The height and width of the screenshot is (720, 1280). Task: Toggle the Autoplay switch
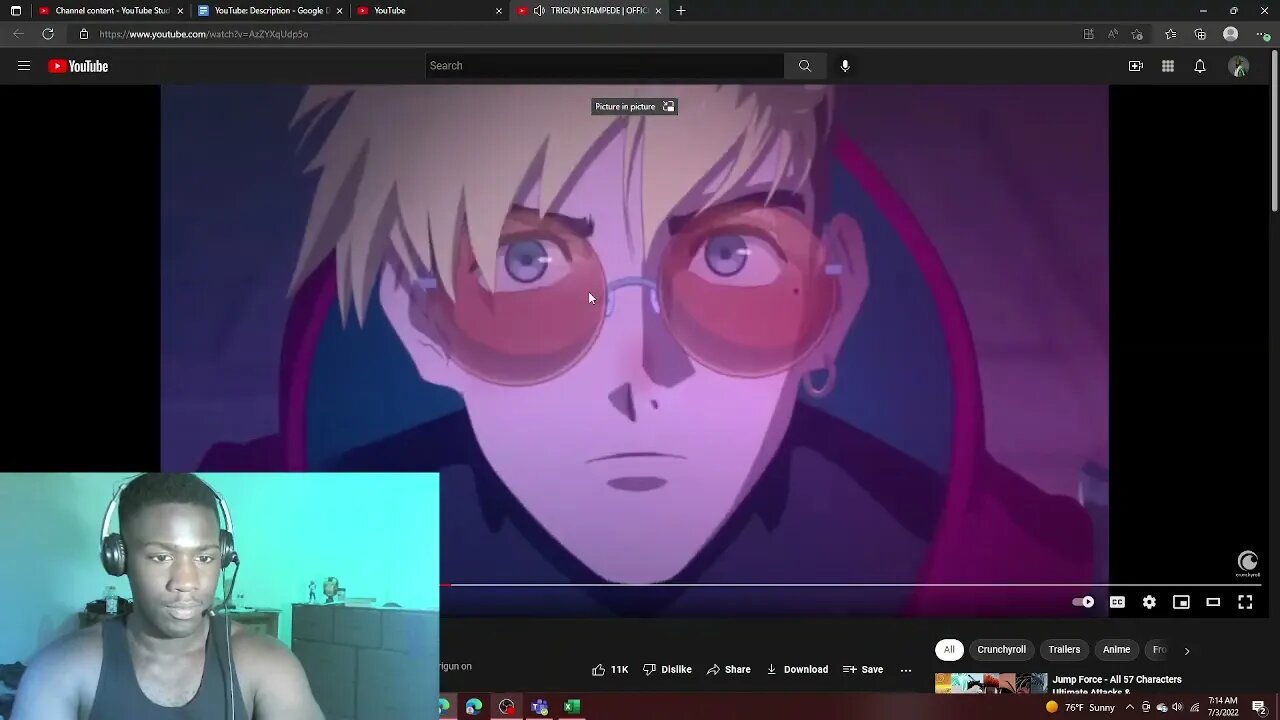[1083, 602]
